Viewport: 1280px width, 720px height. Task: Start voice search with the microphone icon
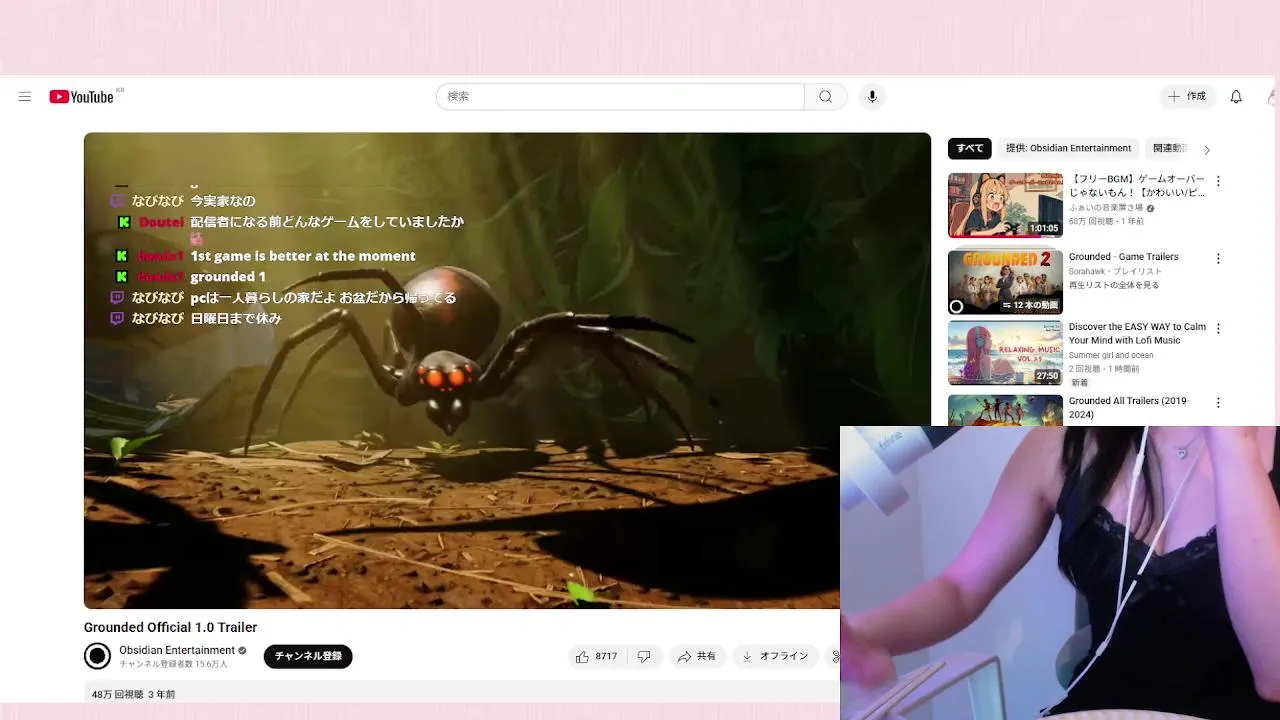point(872,97)
